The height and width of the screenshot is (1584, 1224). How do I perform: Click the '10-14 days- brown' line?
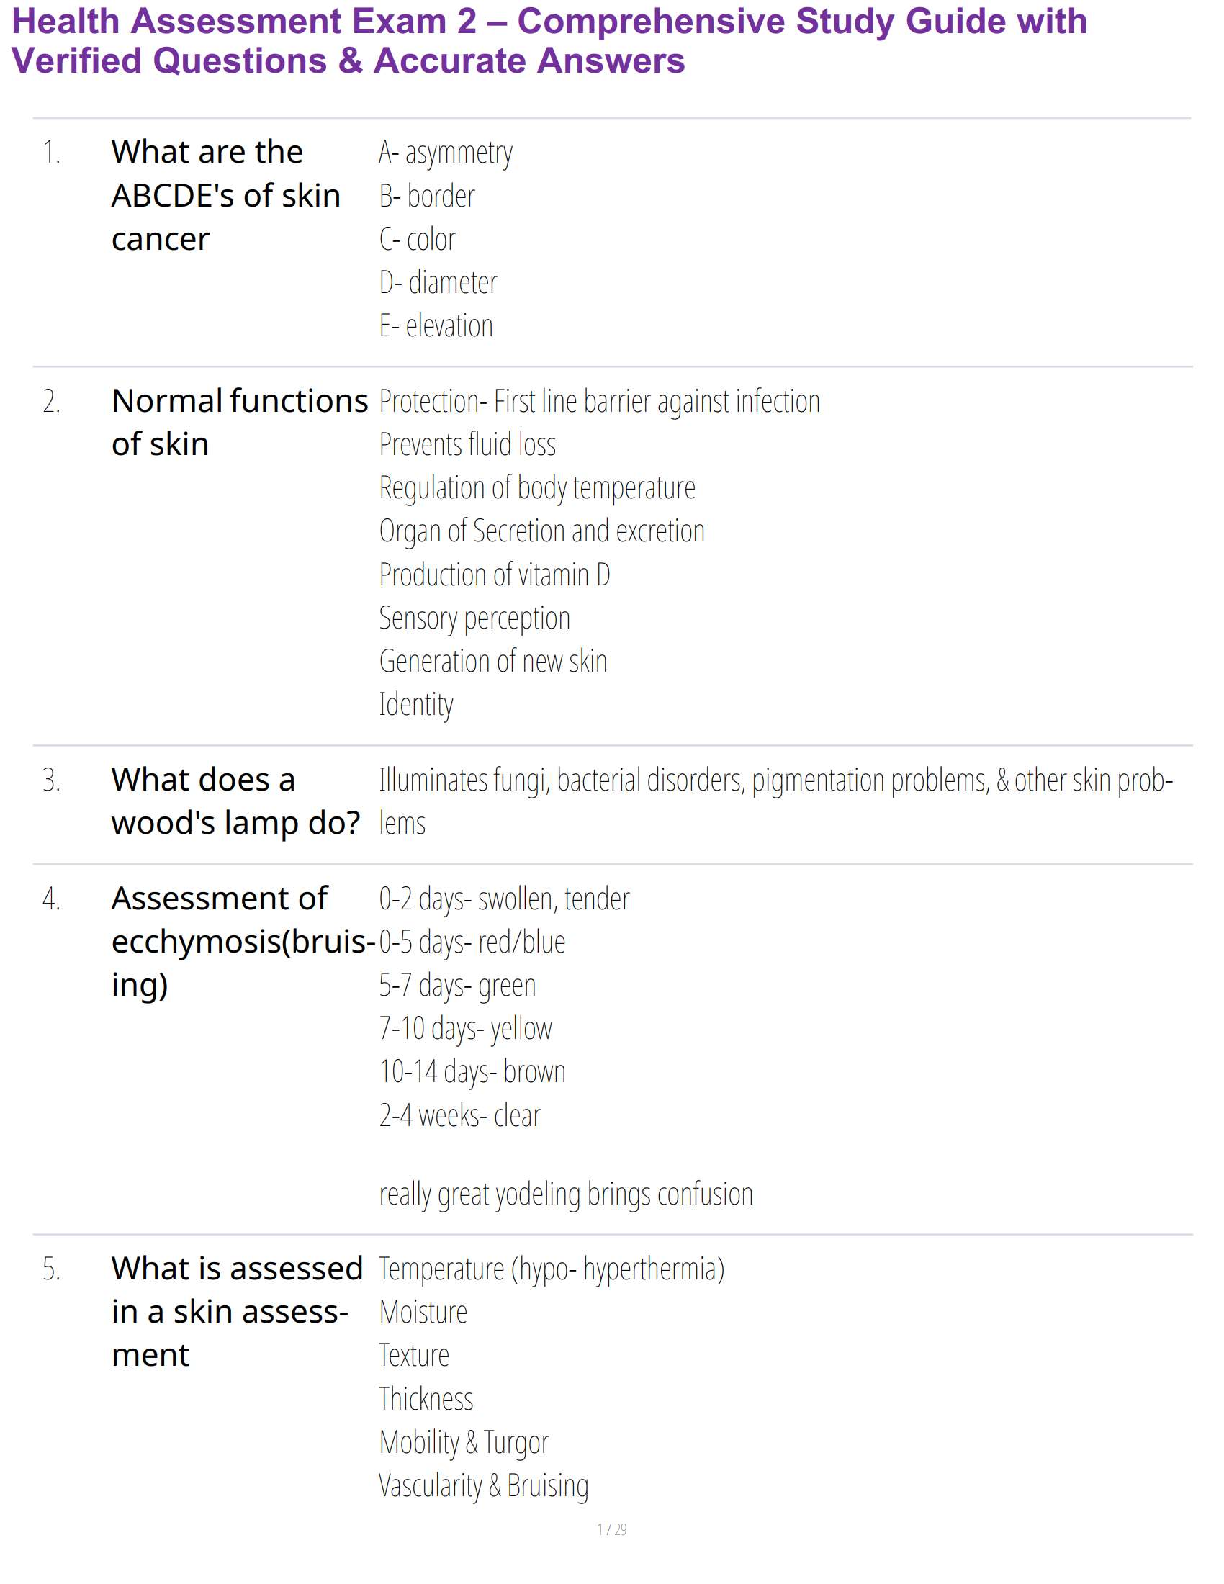tap(472, 1072)
